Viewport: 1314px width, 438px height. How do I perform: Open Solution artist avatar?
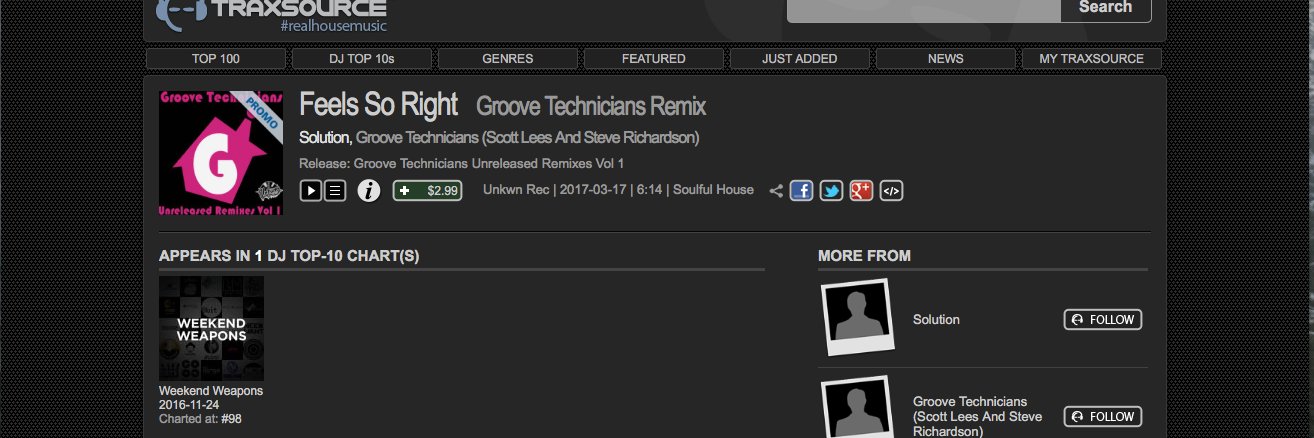click(x=856, y=318)
